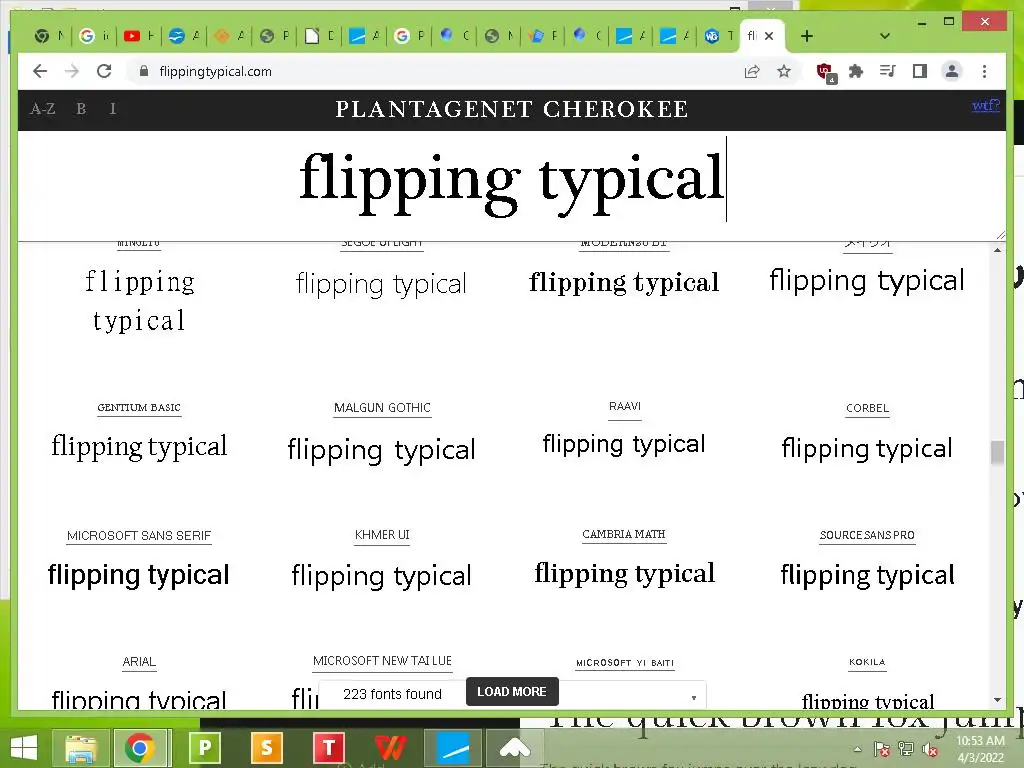Click the Chrome taskbar icon
Image resolution: width=1024 pixels, height=768 pixels.
tap(140, 748)
